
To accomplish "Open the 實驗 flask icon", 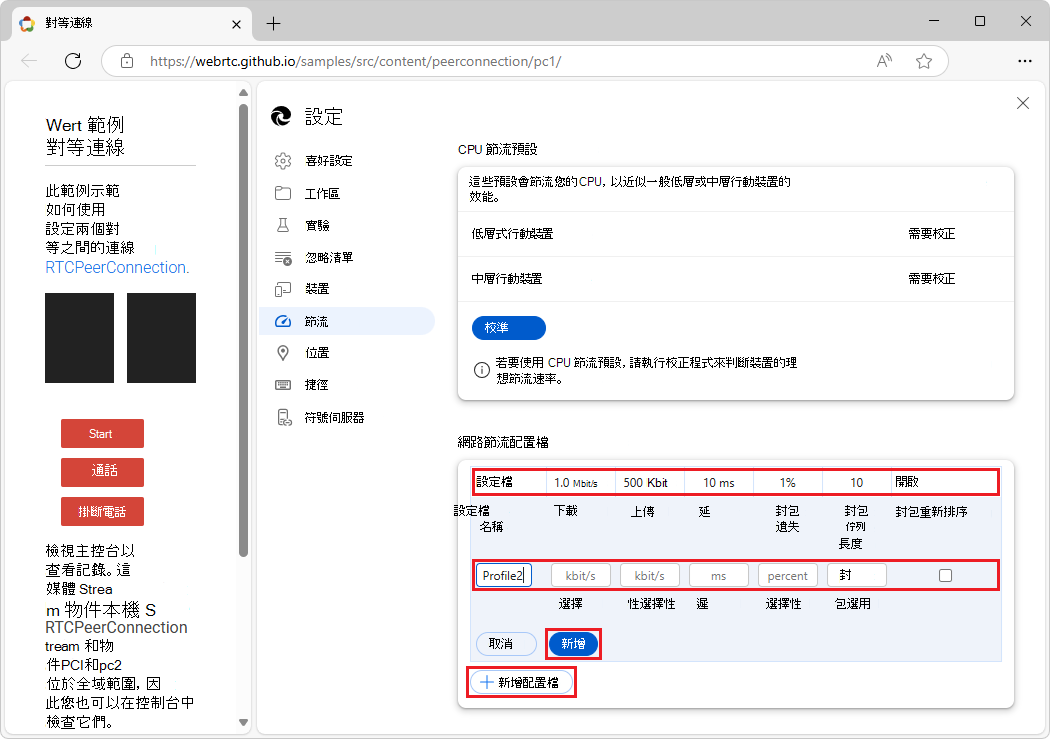I will pos(284,224).
